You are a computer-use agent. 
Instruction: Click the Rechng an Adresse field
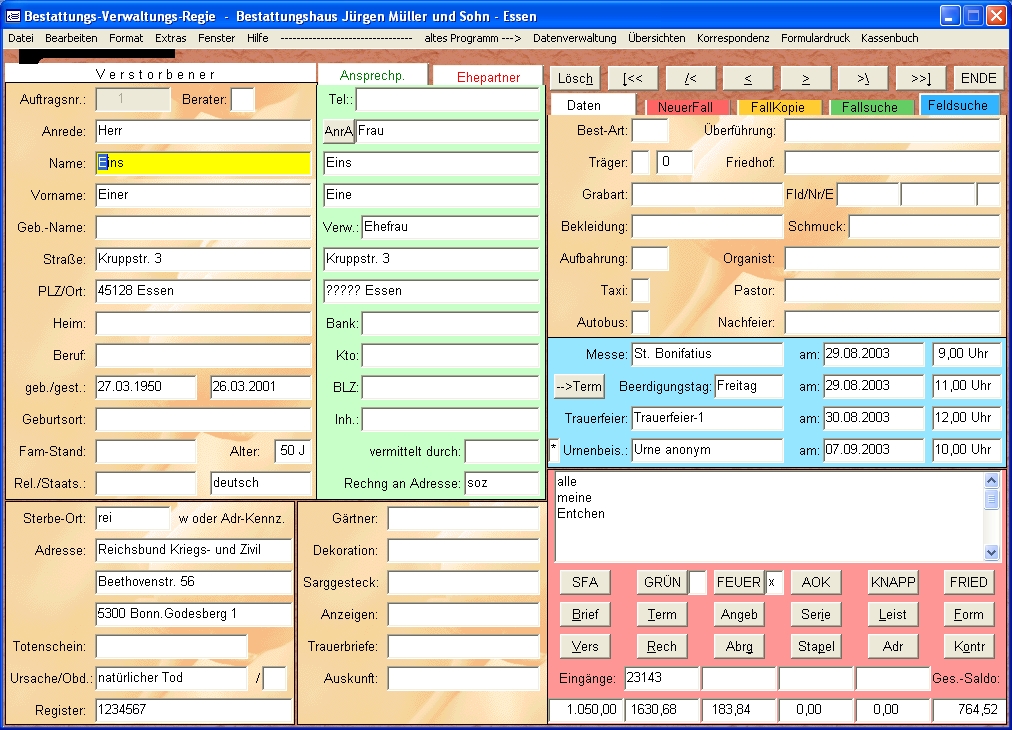pos(501,483)
